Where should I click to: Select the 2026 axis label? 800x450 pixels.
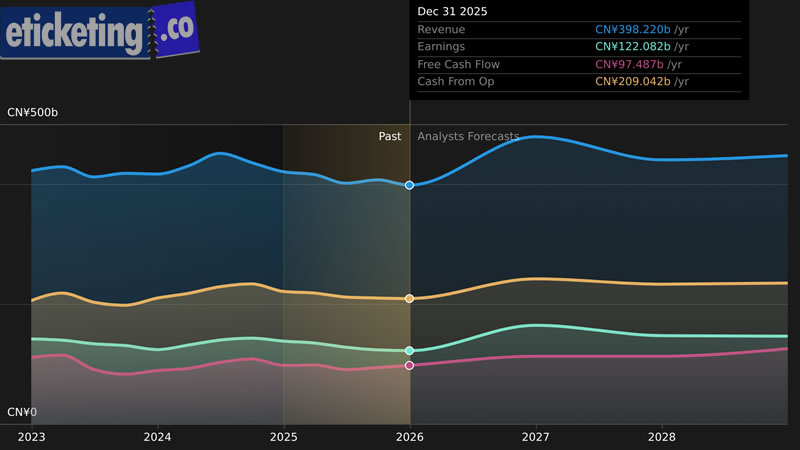(410, 437)
